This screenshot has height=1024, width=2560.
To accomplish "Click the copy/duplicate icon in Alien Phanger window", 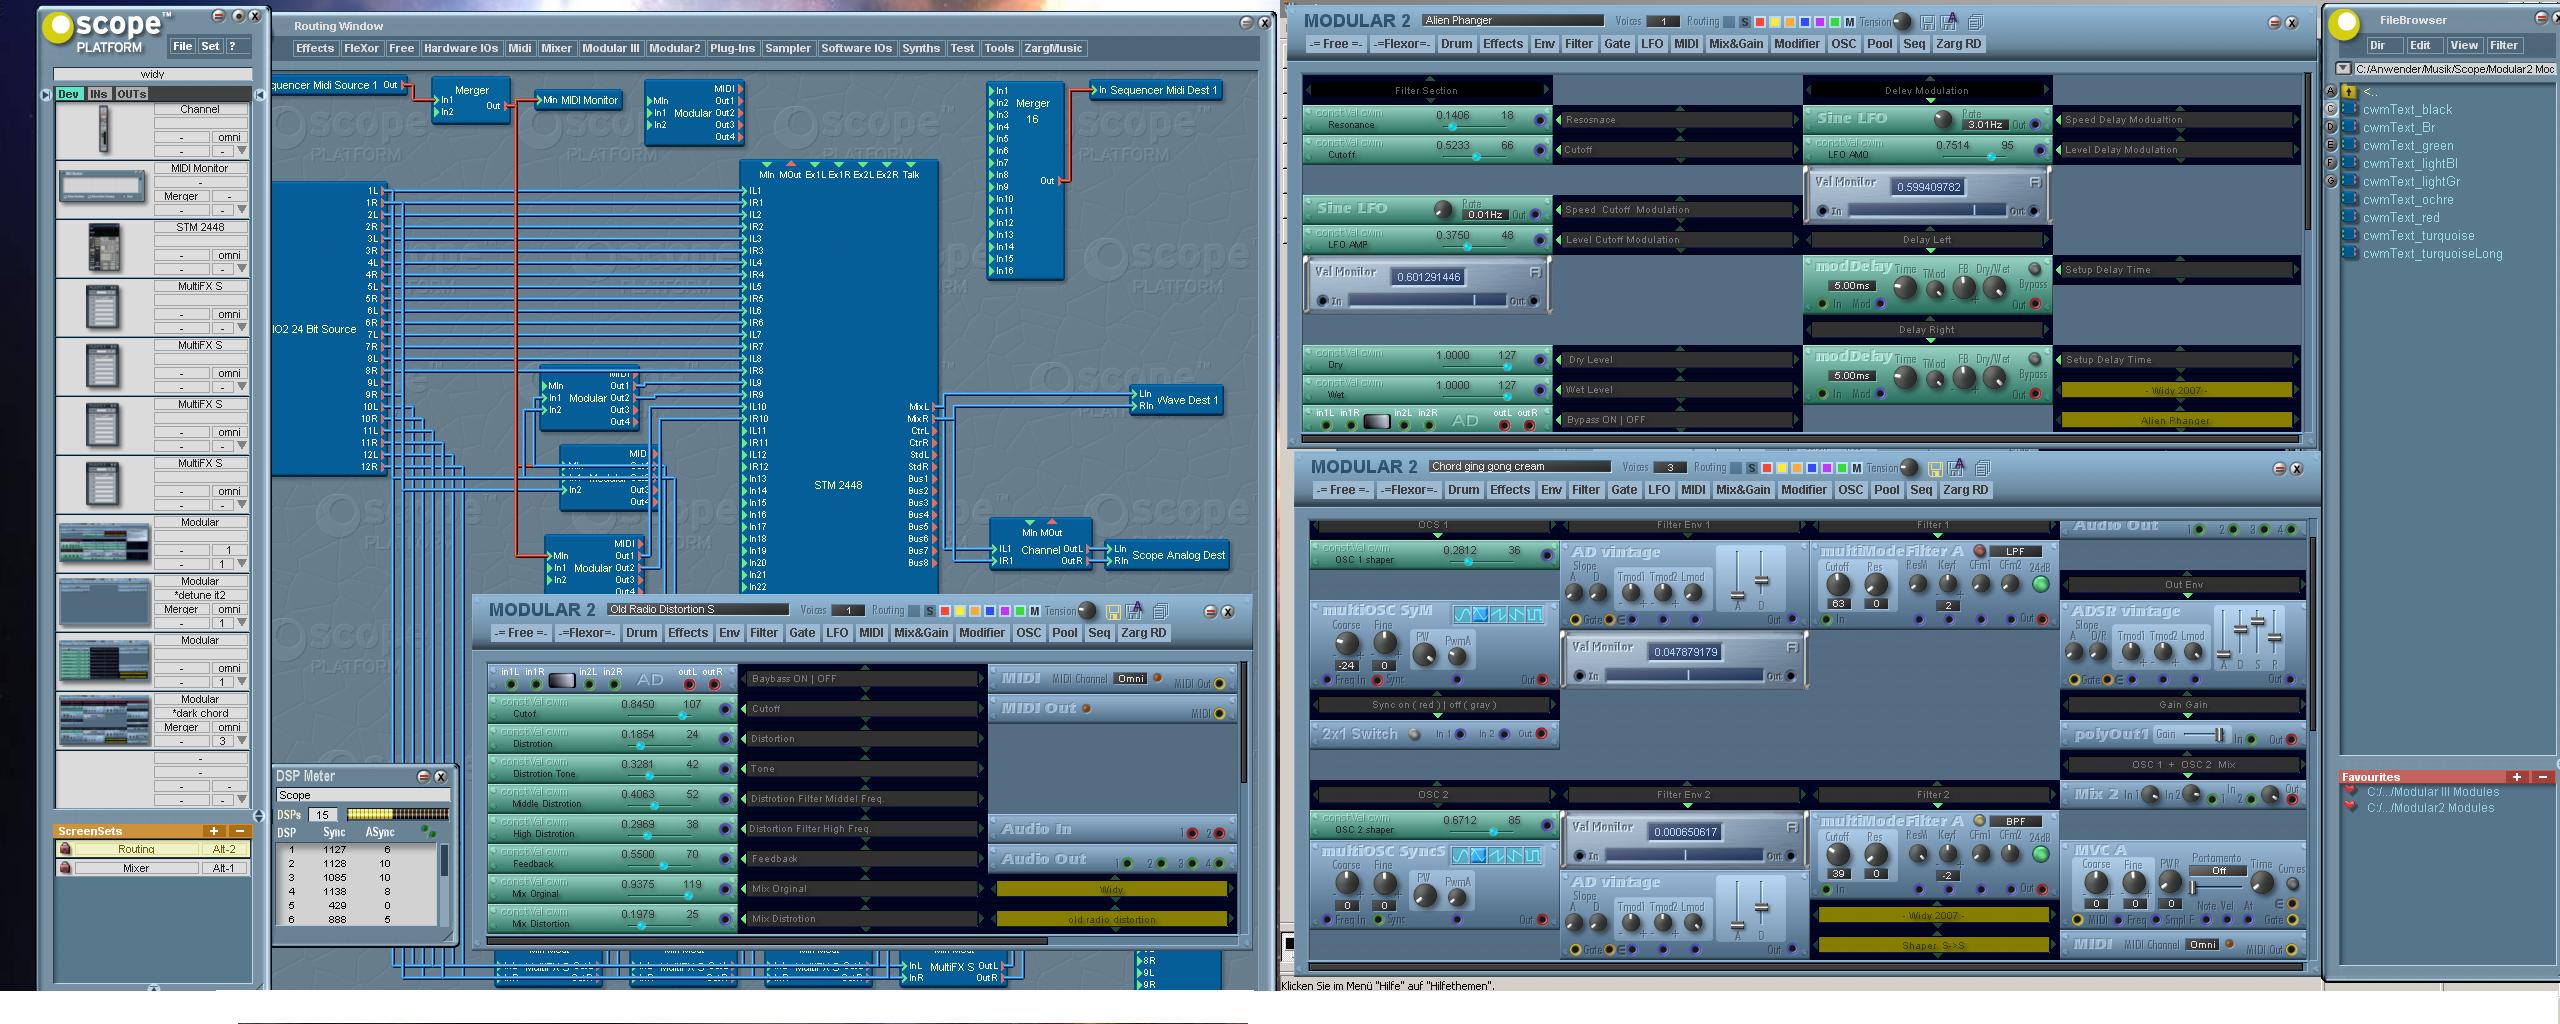I will (1975, 22).
